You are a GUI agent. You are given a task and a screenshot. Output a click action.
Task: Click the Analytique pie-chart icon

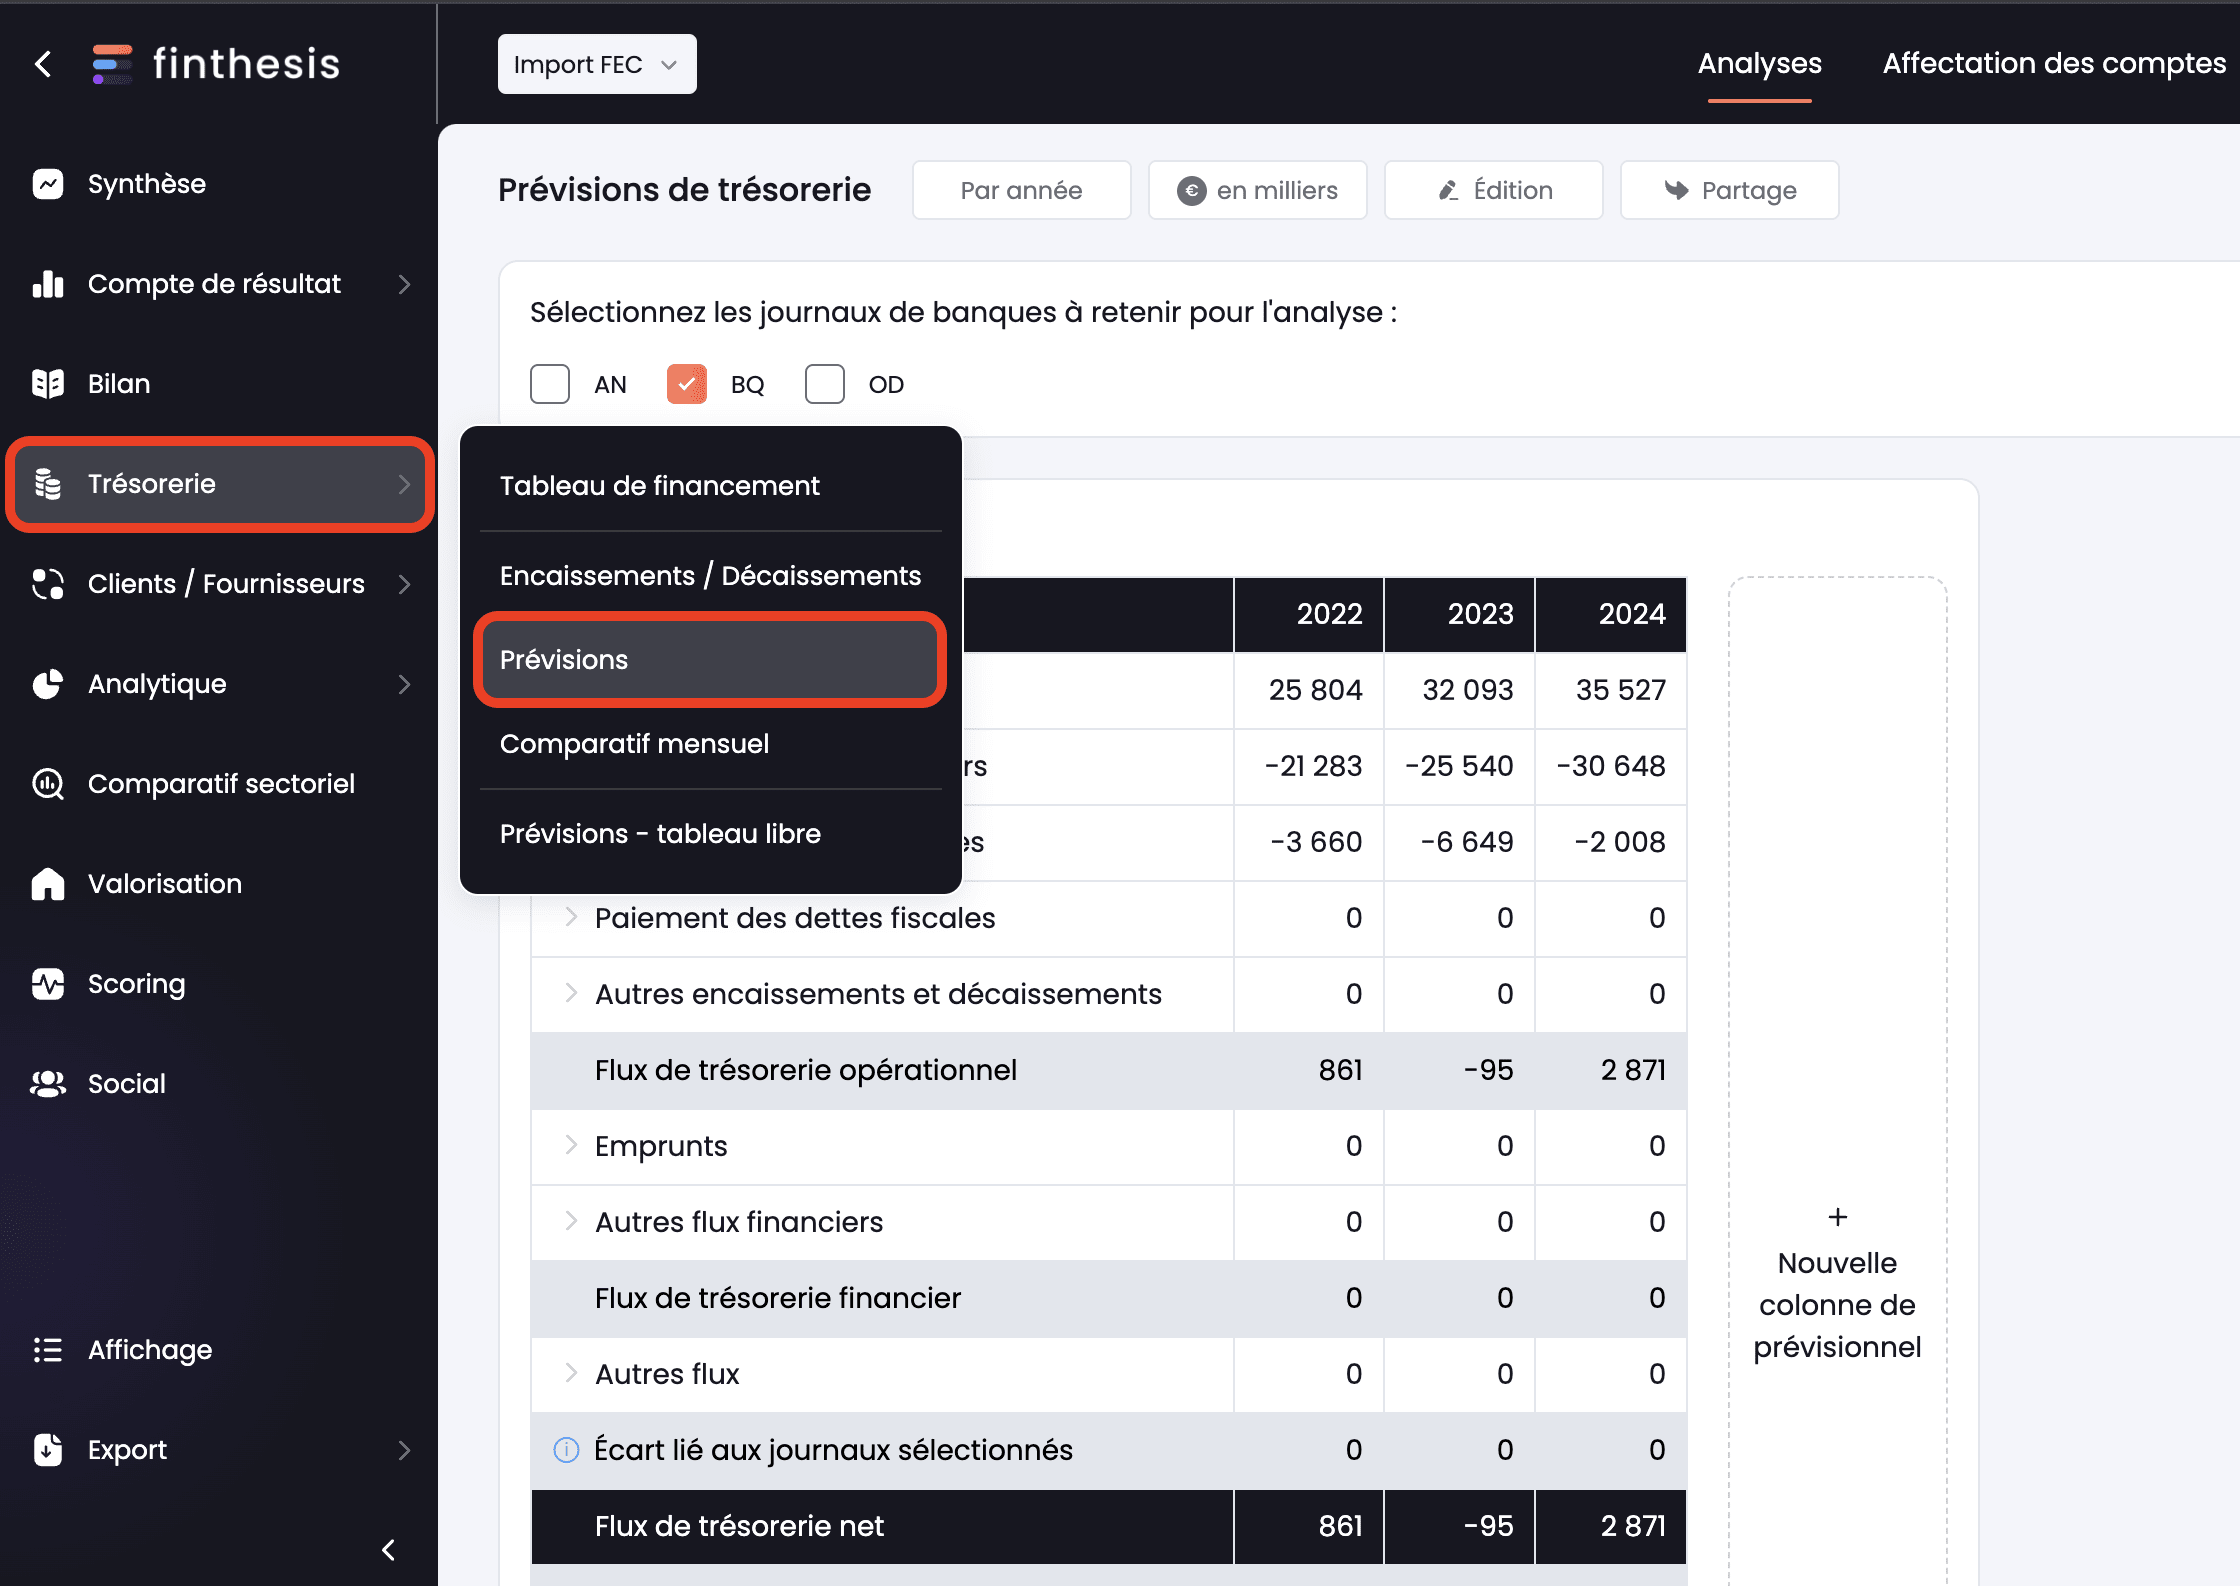pyautogui.click(x=48, y=684)
